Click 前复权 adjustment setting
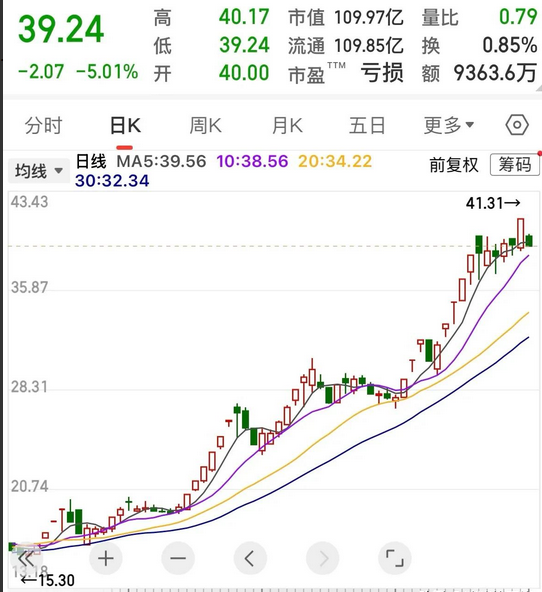 click(x=454, y=165)
